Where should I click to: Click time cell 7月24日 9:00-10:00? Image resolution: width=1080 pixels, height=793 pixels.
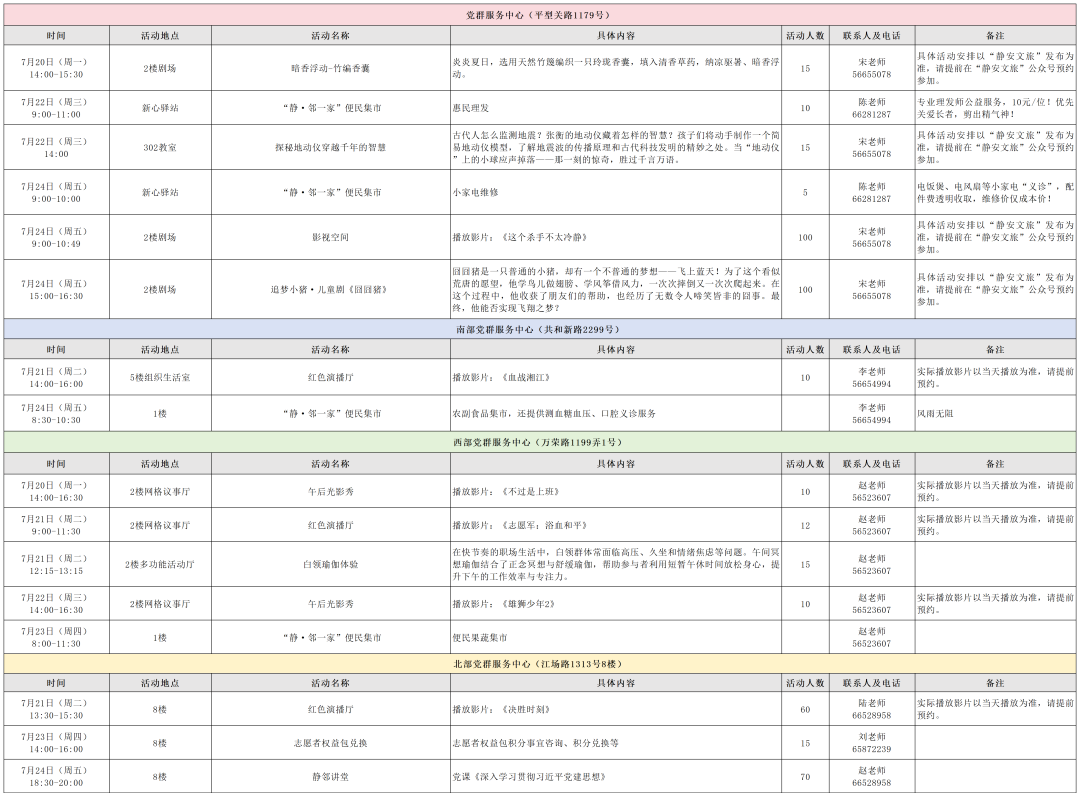click(56, 192)
